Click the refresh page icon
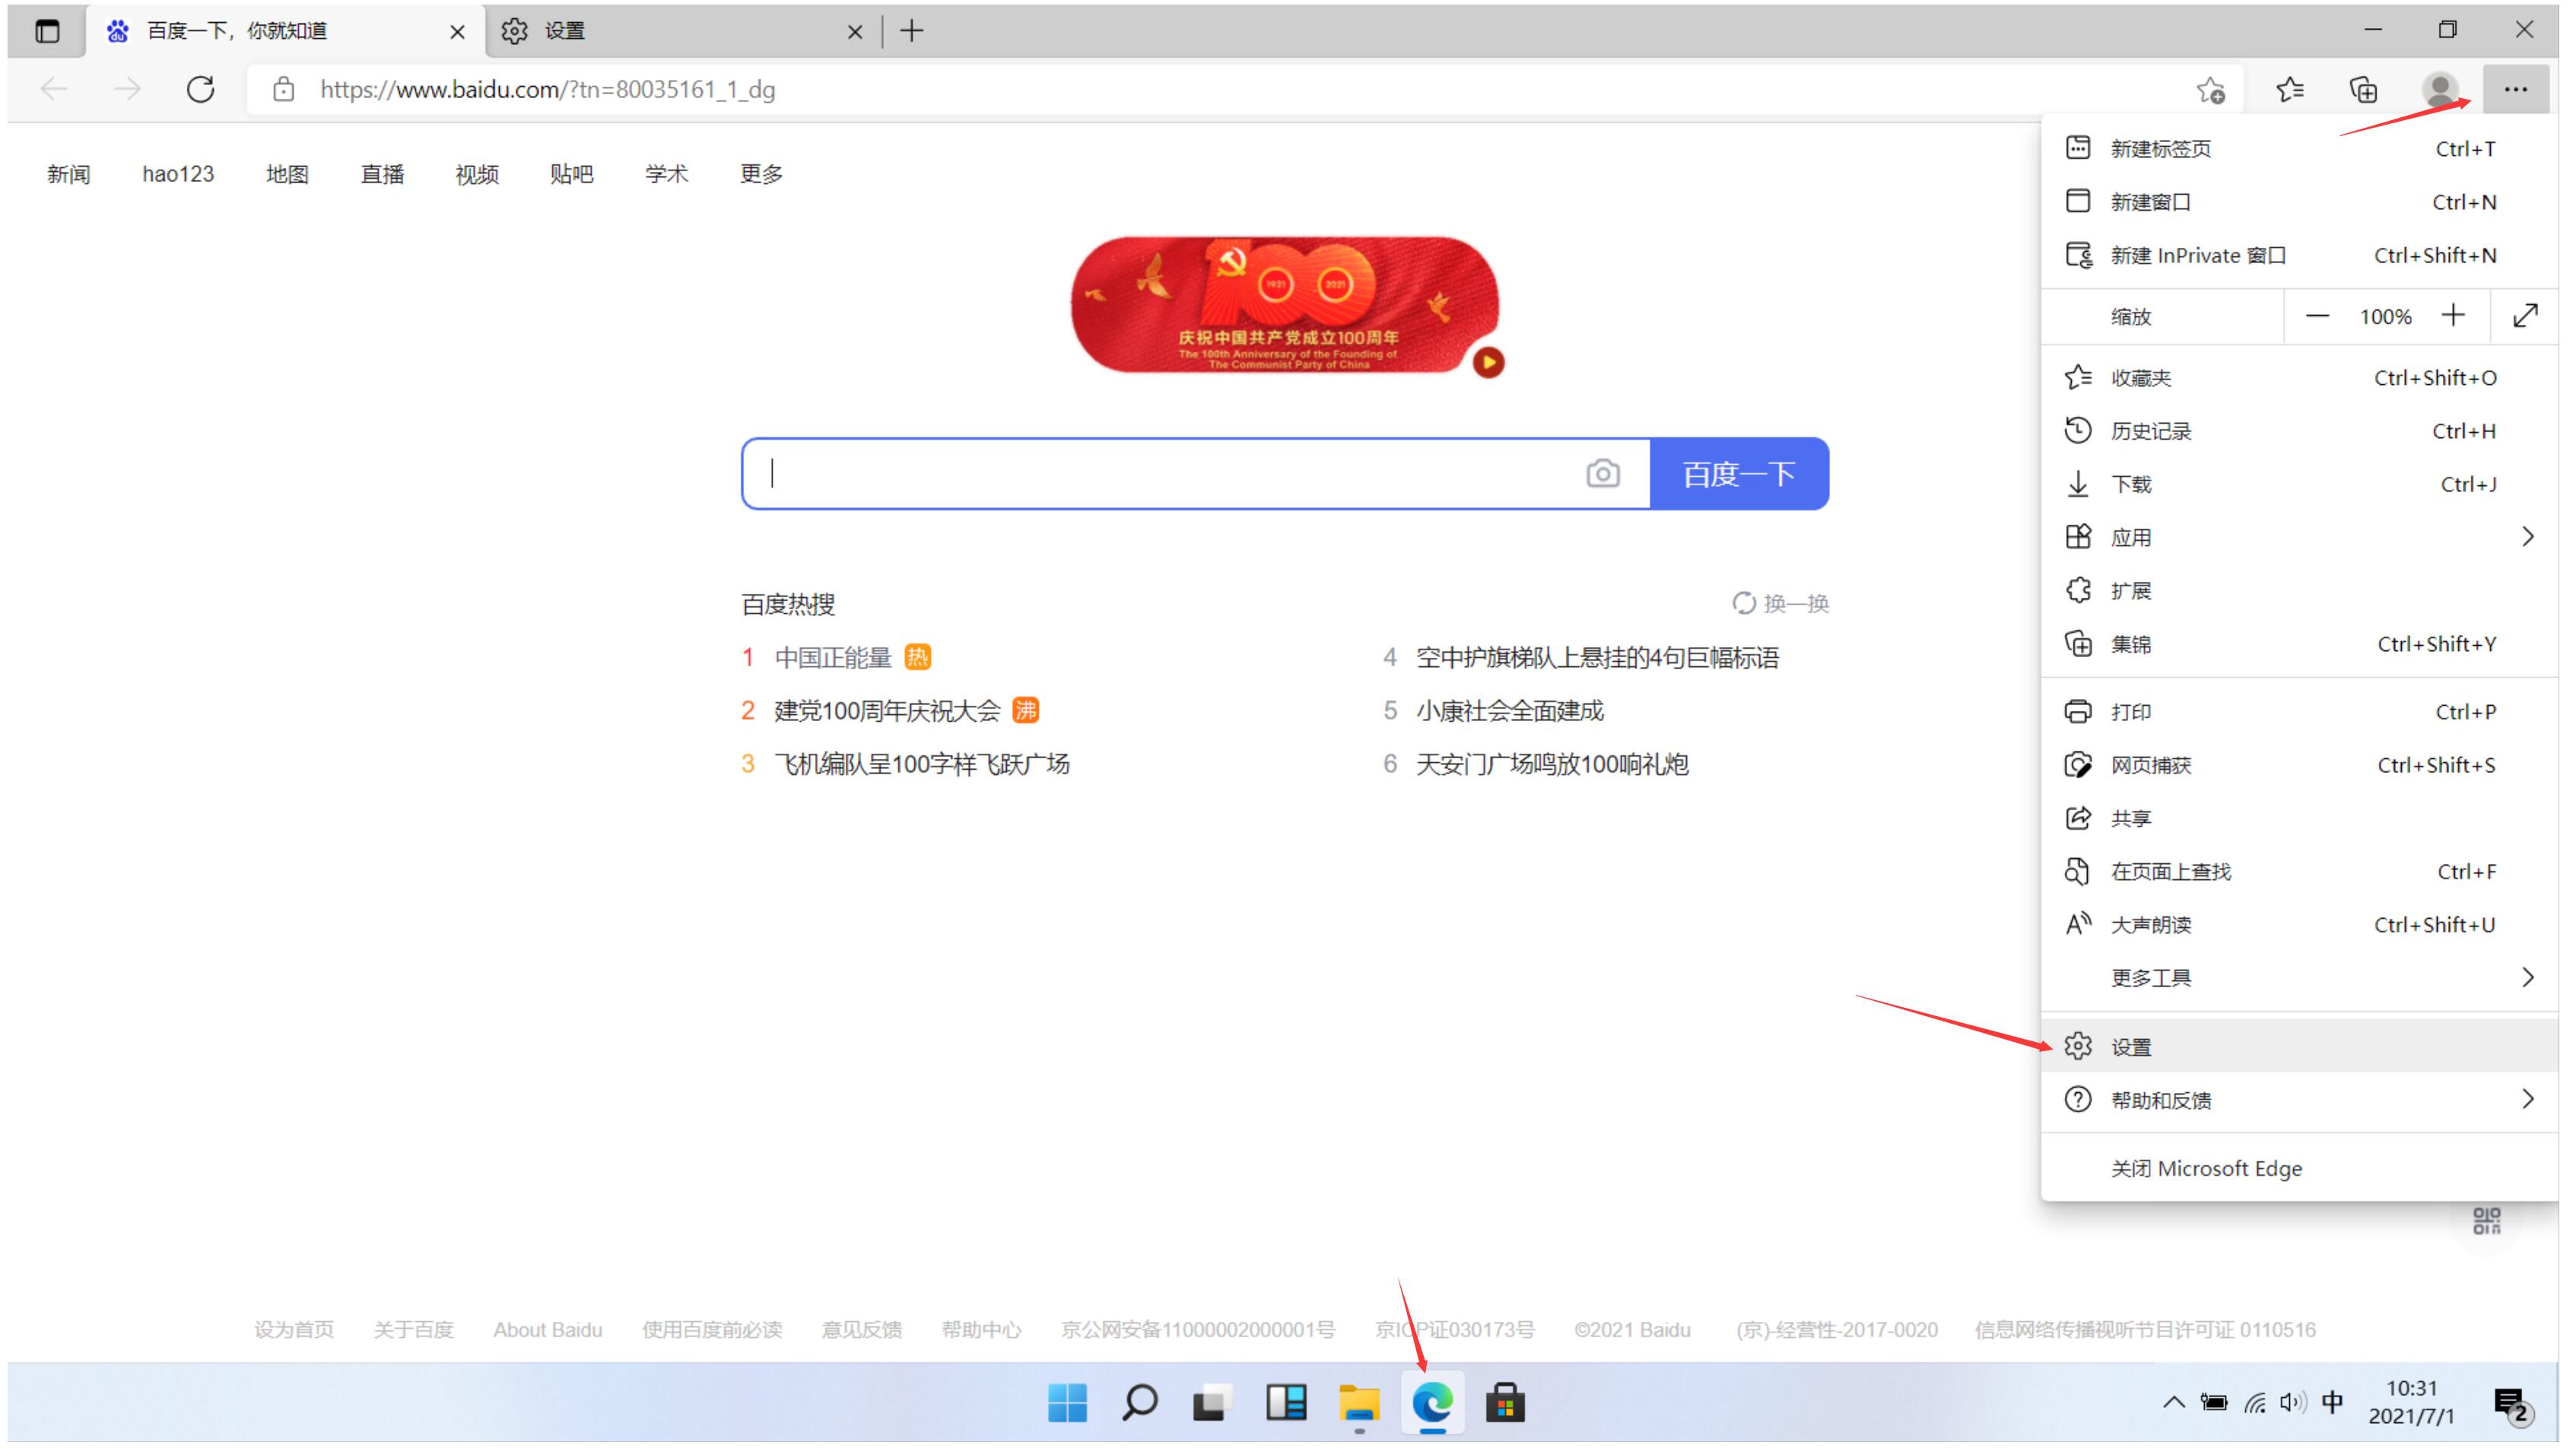The width and height of the screenshot is (2576, 1455). pyautogui.click(x=200, y=89)
